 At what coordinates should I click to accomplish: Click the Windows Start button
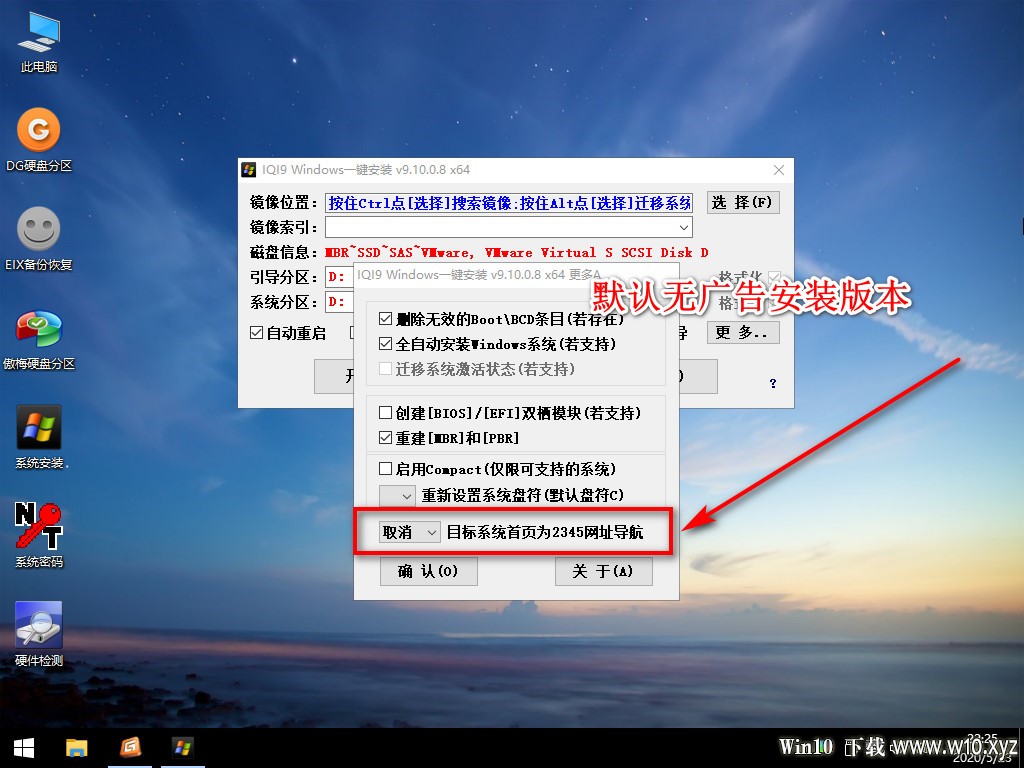click(x=24, y=747)
